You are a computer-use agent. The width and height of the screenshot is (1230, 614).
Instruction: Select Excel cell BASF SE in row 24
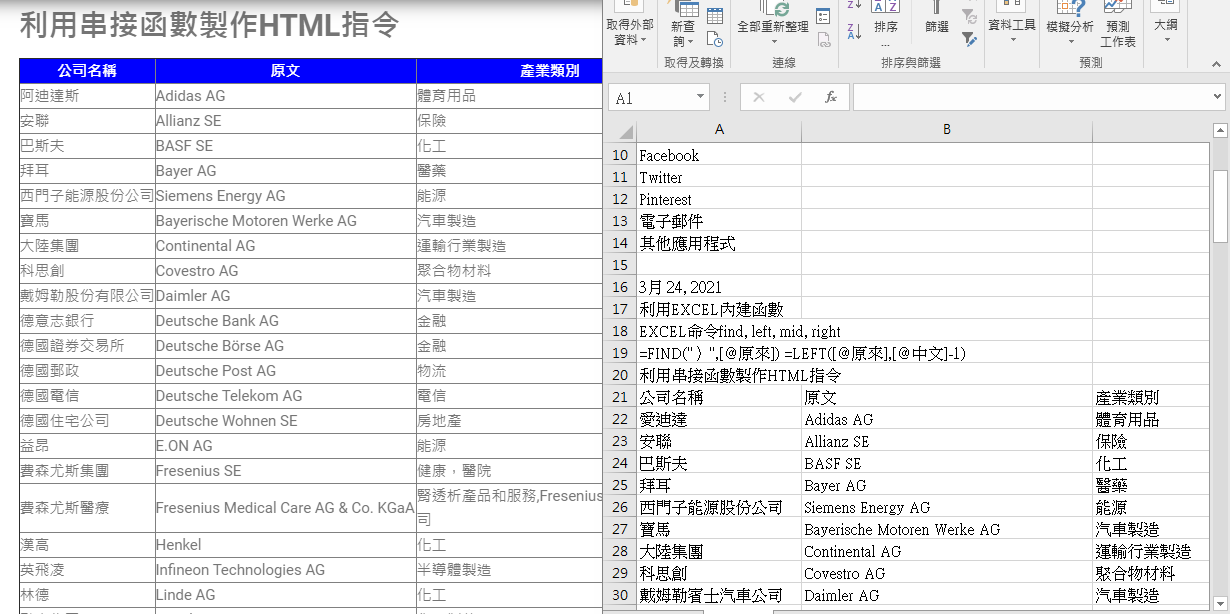[946, 463]
